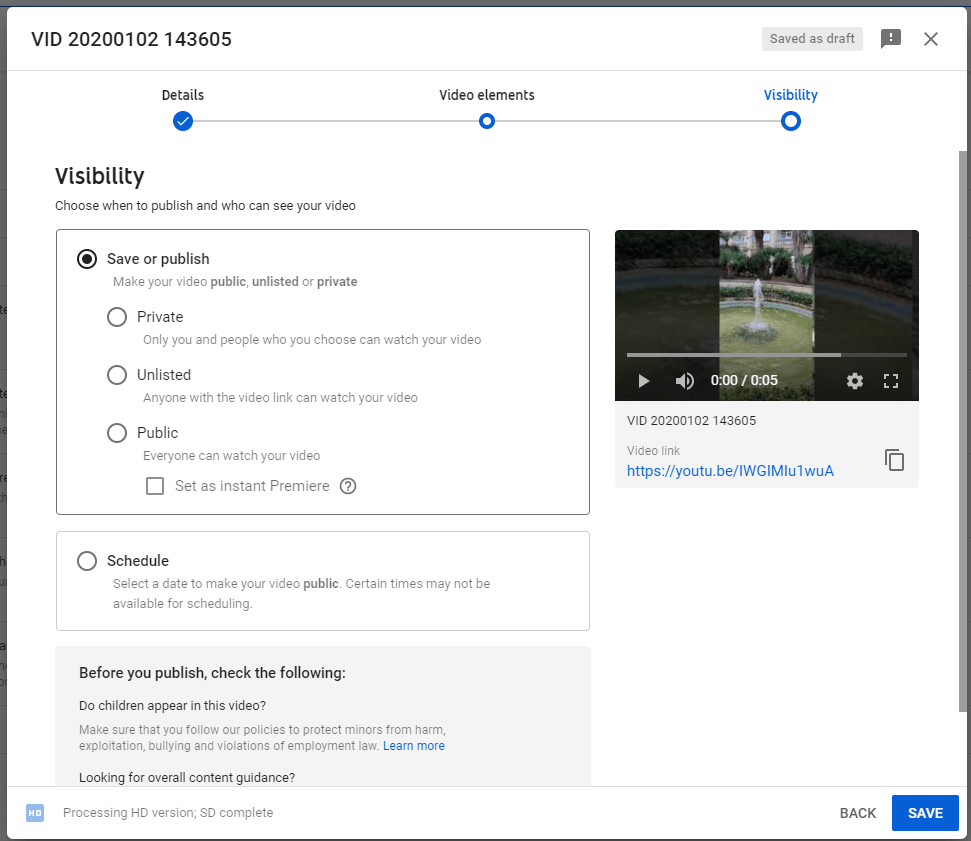971x841 pixels.
Task: Click the Visibility heading
Action: coord(100,176)
